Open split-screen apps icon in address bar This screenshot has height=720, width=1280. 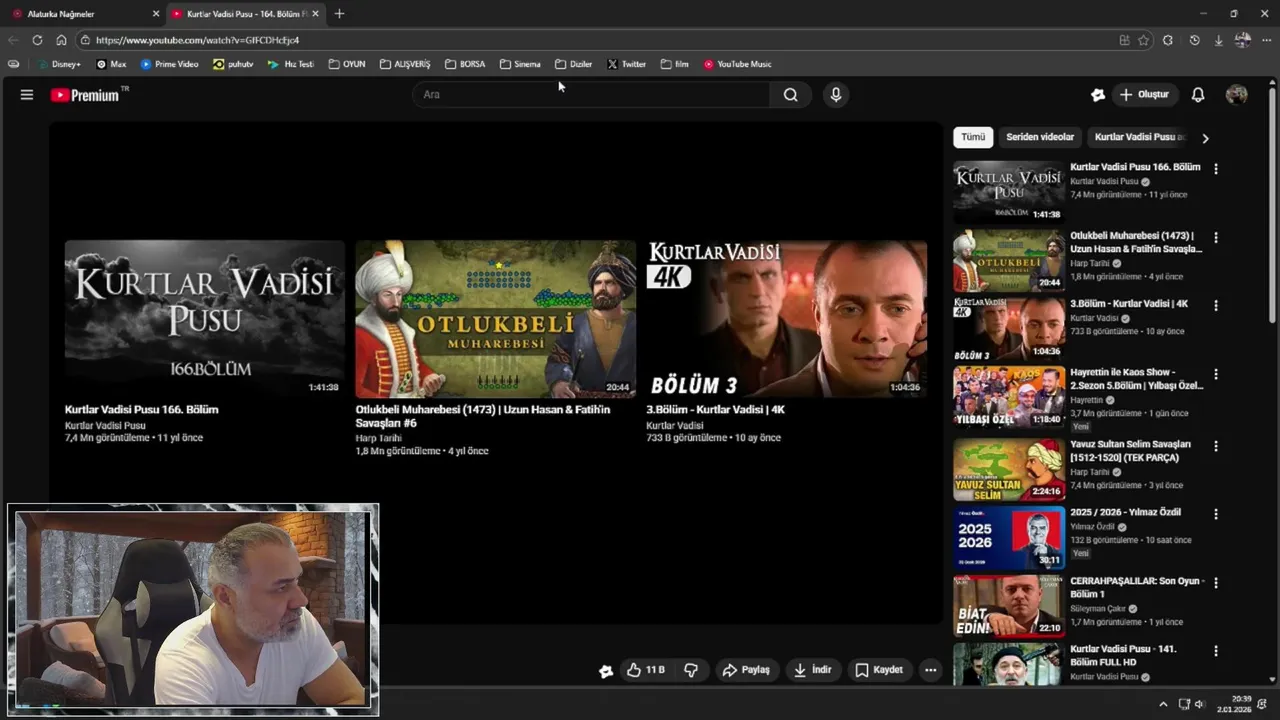pyautogui.click(x=1124, y=40)
